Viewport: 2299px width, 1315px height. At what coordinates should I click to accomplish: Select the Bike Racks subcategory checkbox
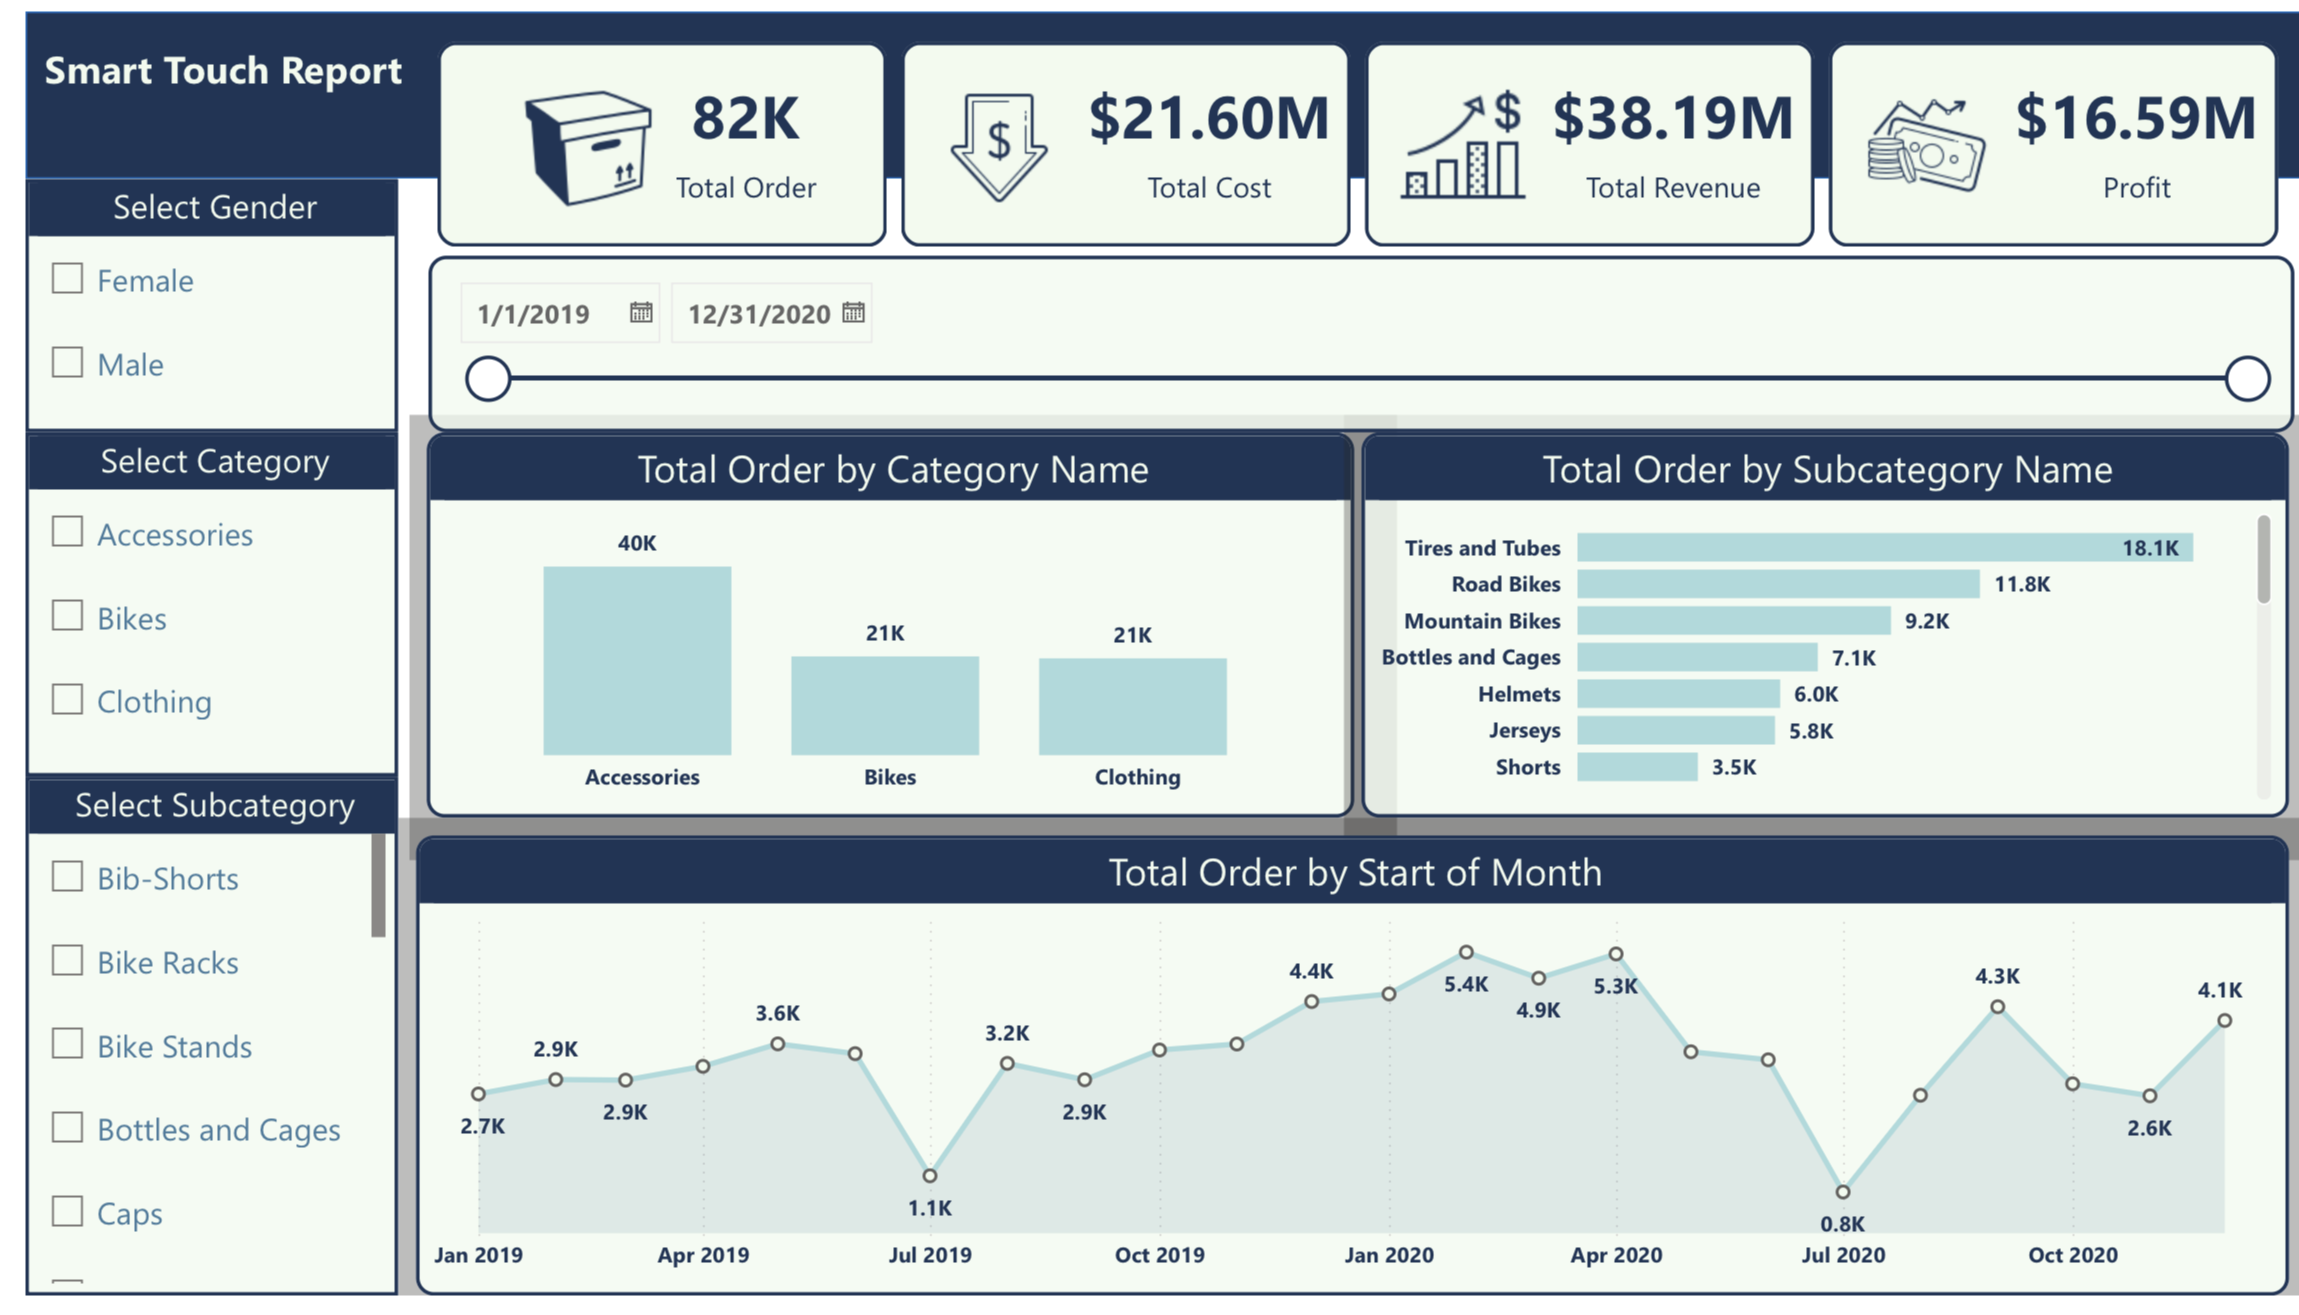tap(67, 960)
